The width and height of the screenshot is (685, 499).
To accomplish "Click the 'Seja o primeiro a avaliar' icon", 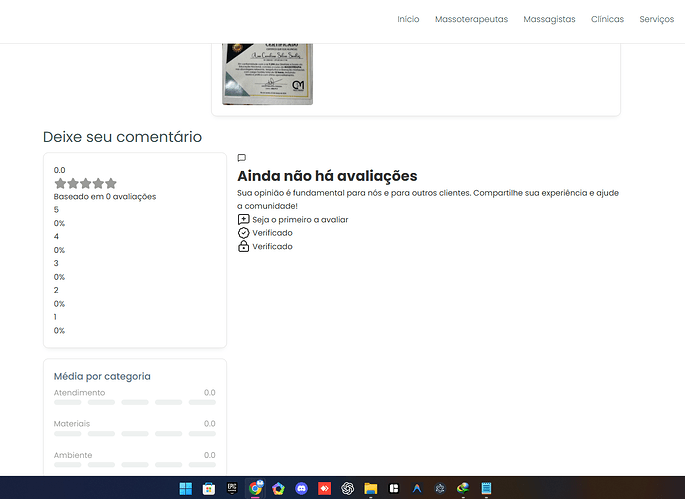I will (243, 219).
